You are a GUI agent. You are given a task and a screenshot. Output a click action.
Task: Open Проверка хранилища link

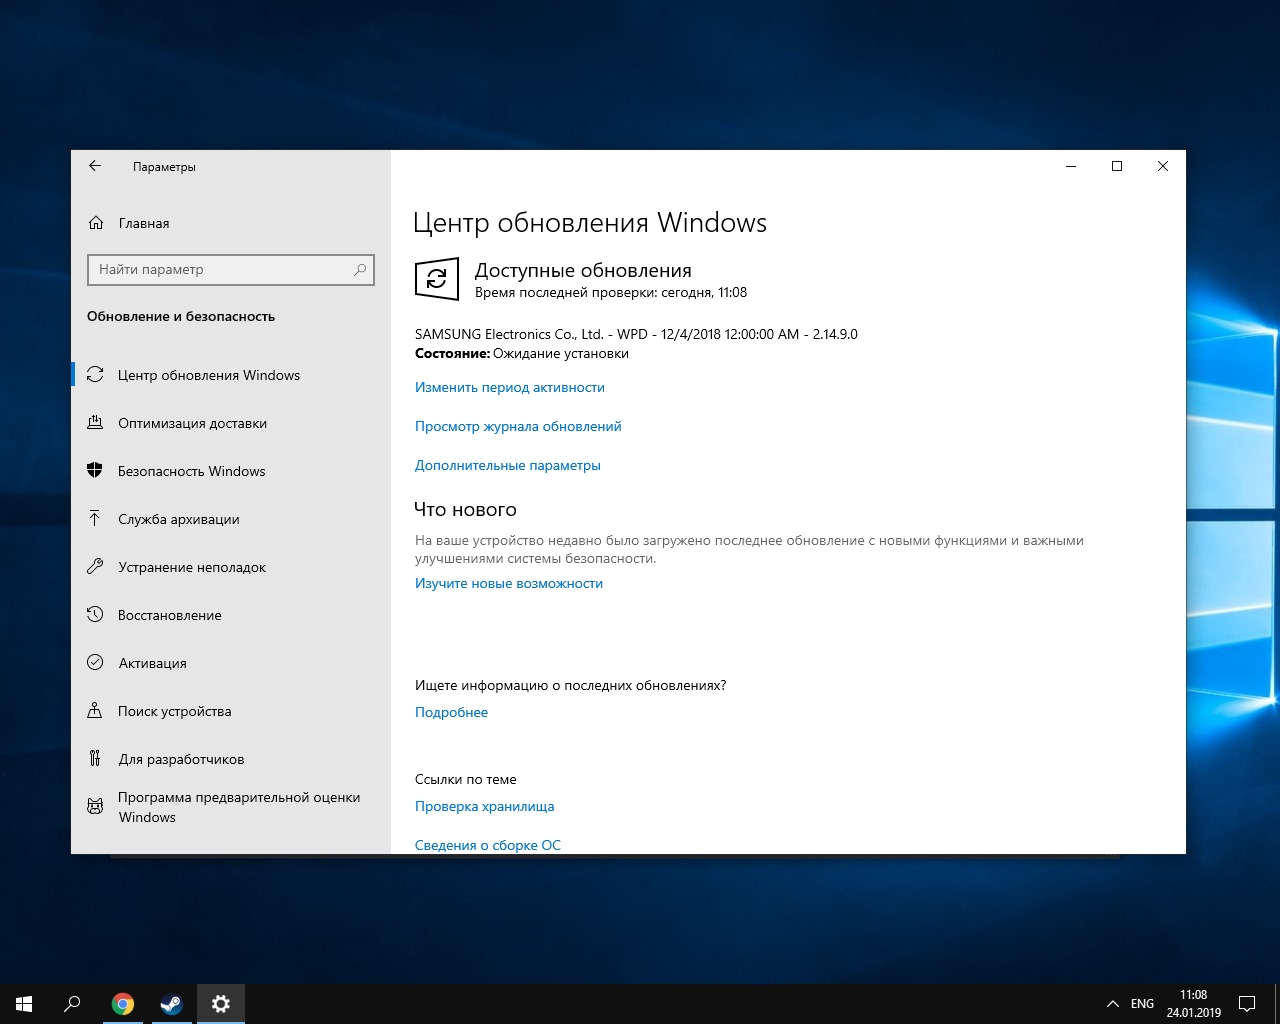pos(484,806)
